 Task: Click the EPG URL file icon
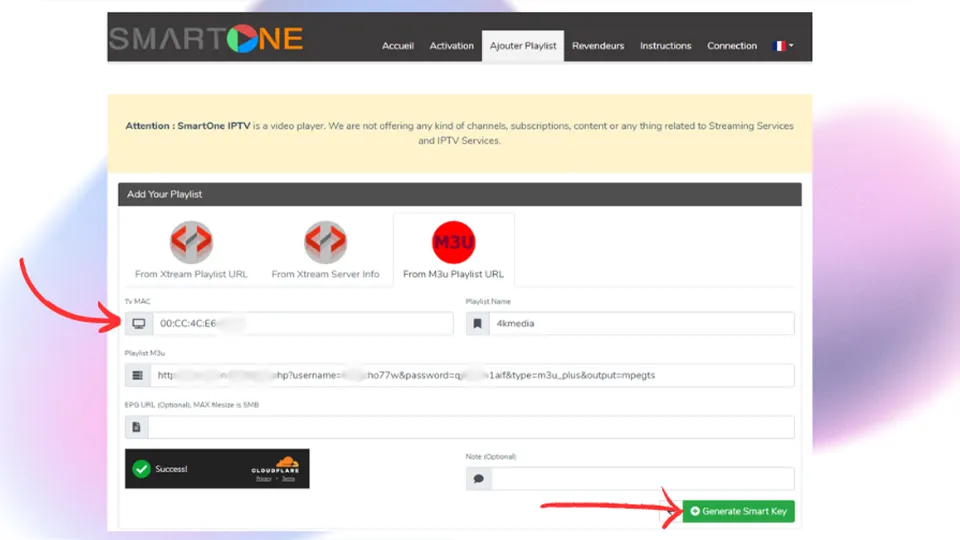(x=137, y=427)
